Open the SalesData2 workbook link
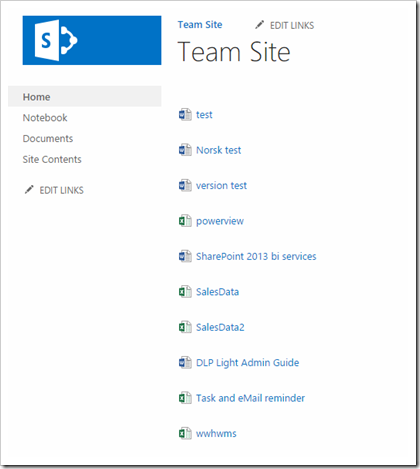 point(220,327)
